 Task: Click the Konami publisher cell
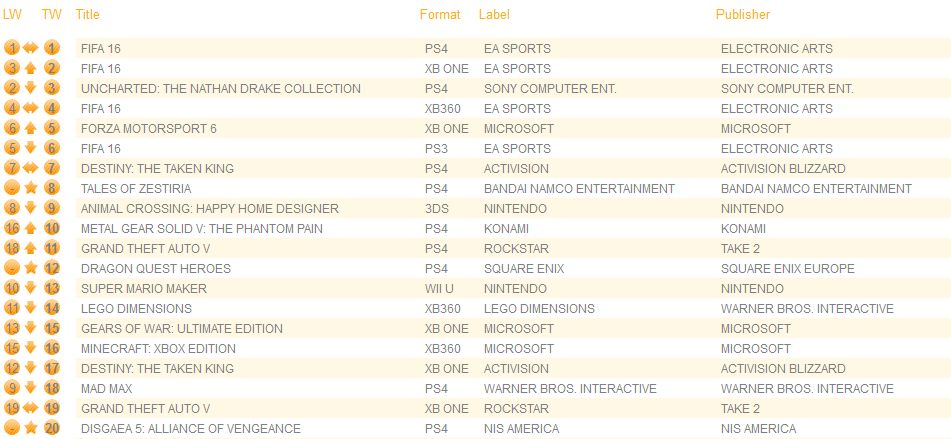click(744, 229)
